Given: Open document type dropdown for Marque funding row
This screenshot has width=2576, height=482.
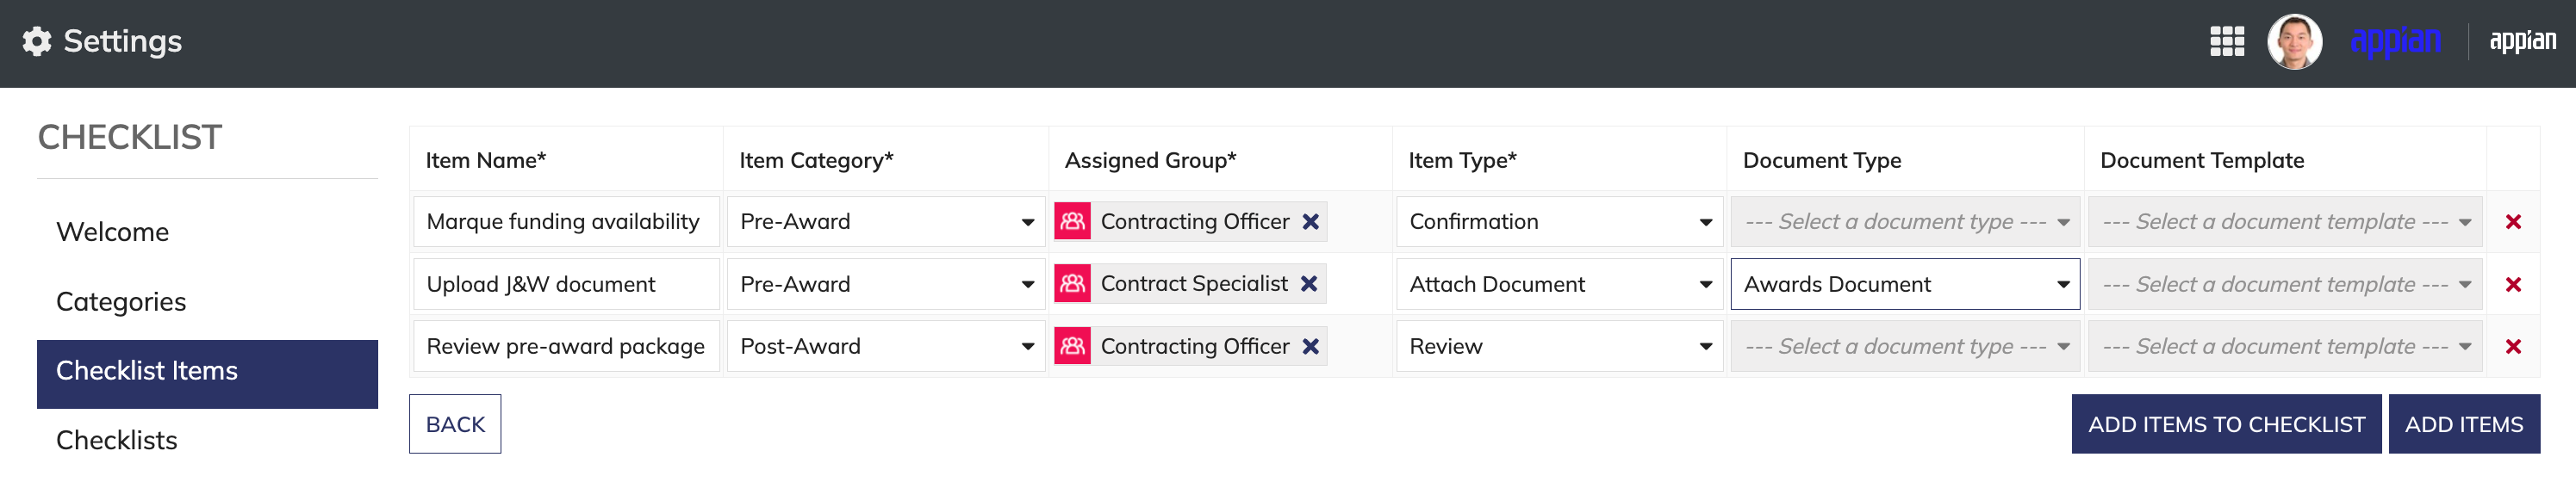Looking at the screenshot, I should 1905,222.
